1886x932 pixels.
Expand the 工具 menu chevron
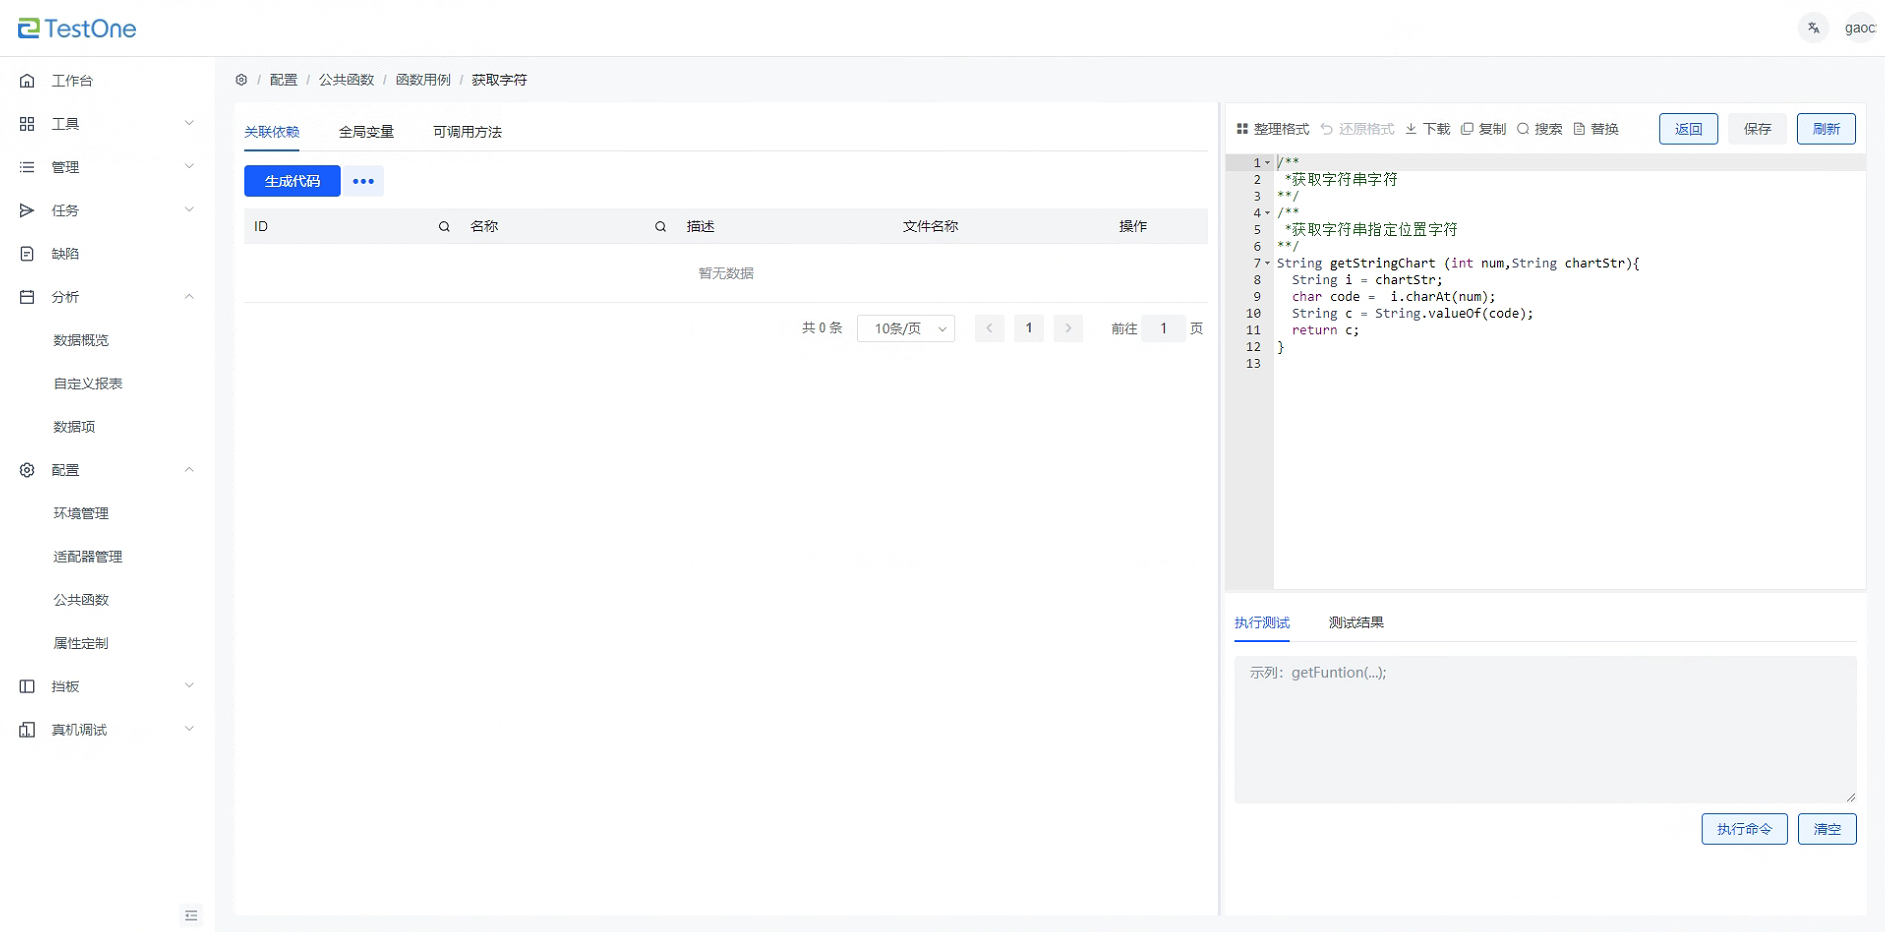(189, 123)
